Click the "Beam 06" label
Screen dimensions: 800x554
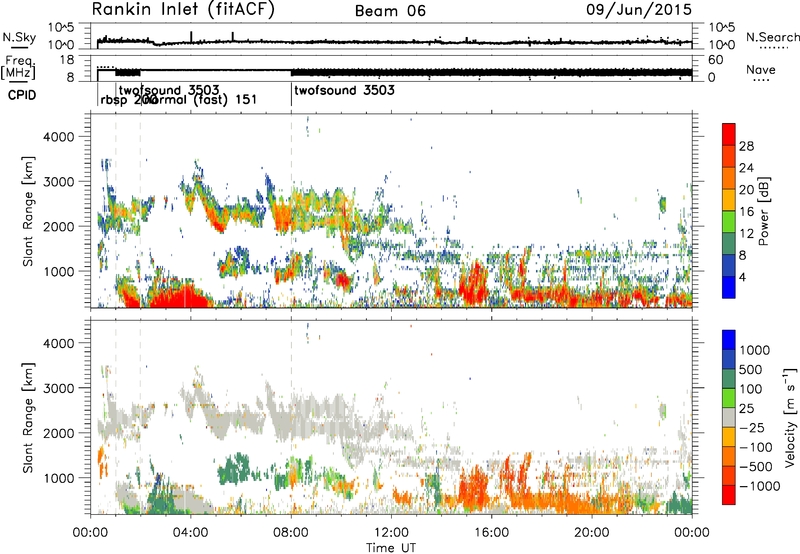point(390,11)
